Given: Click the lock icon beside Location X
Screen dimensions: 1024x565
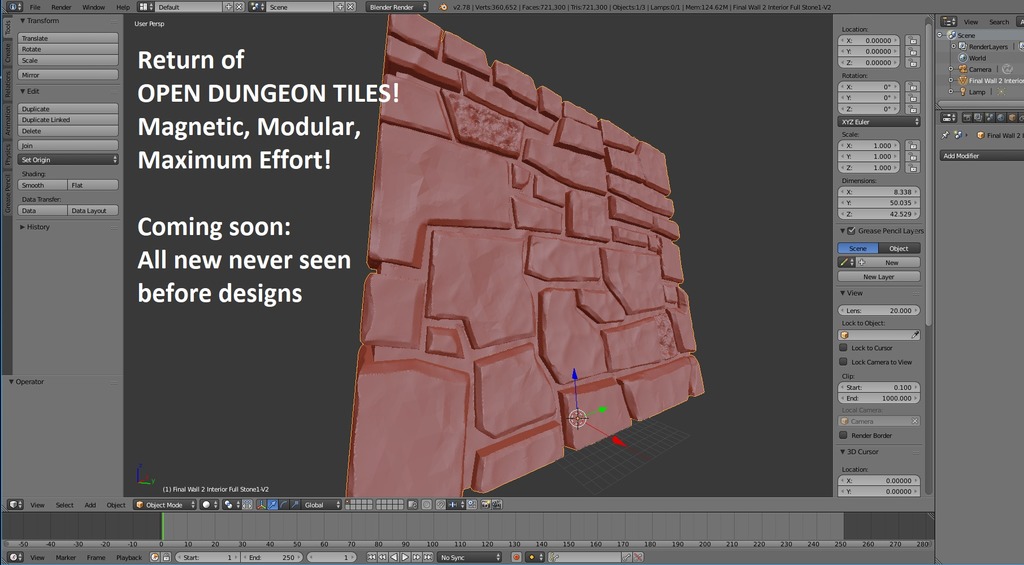Looking at the screenshot, I should (912, 40).
